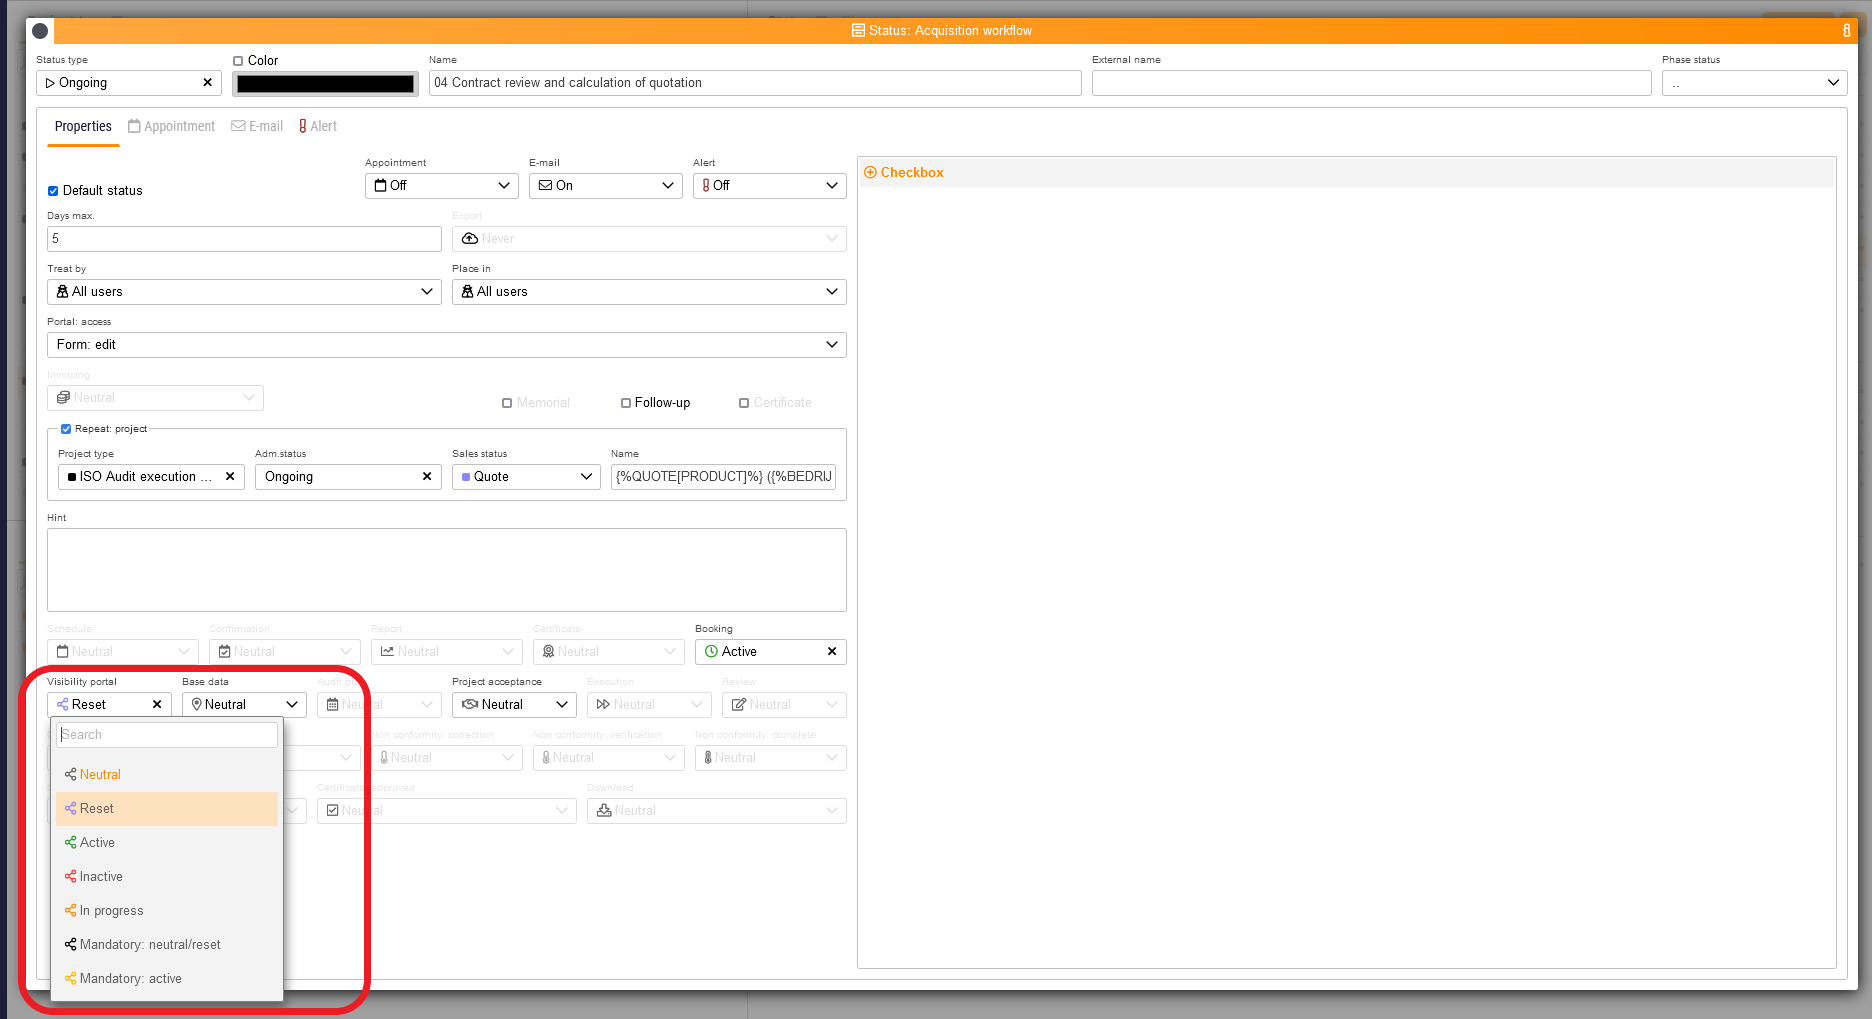
Task: Click the plus icon beside Checkbox
Action: pyautogui.click(x=870, y=173)
